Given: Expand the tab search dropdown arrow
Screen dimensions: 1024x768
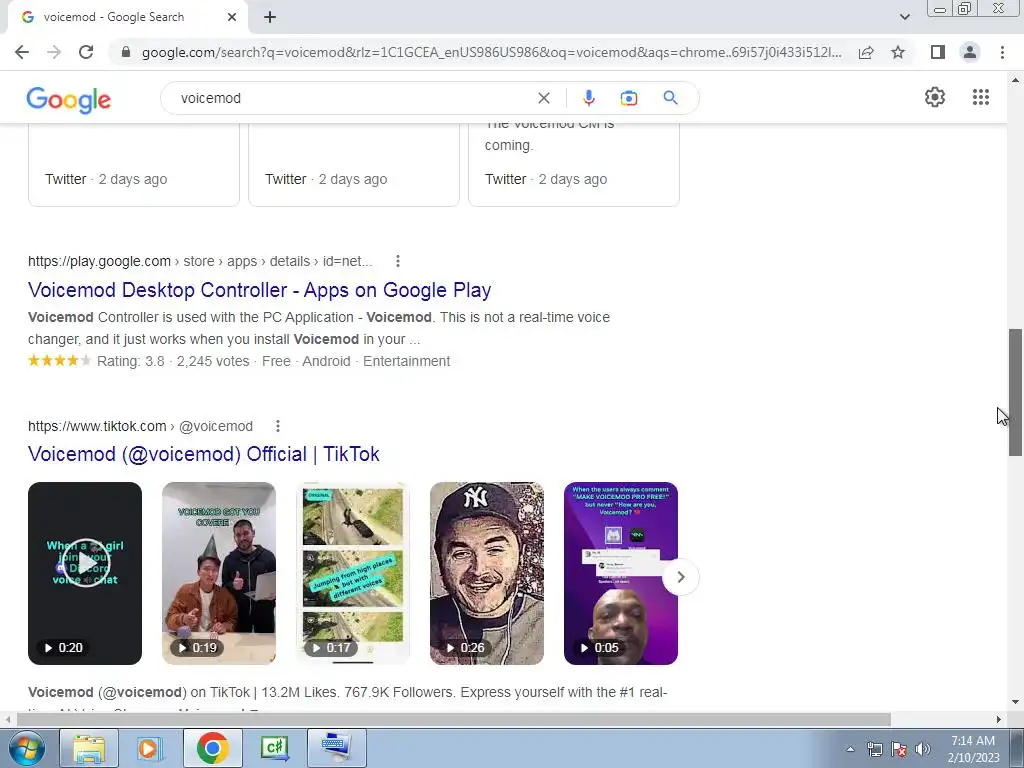Looking at the screenshot, I should click(x=904, y=17).
